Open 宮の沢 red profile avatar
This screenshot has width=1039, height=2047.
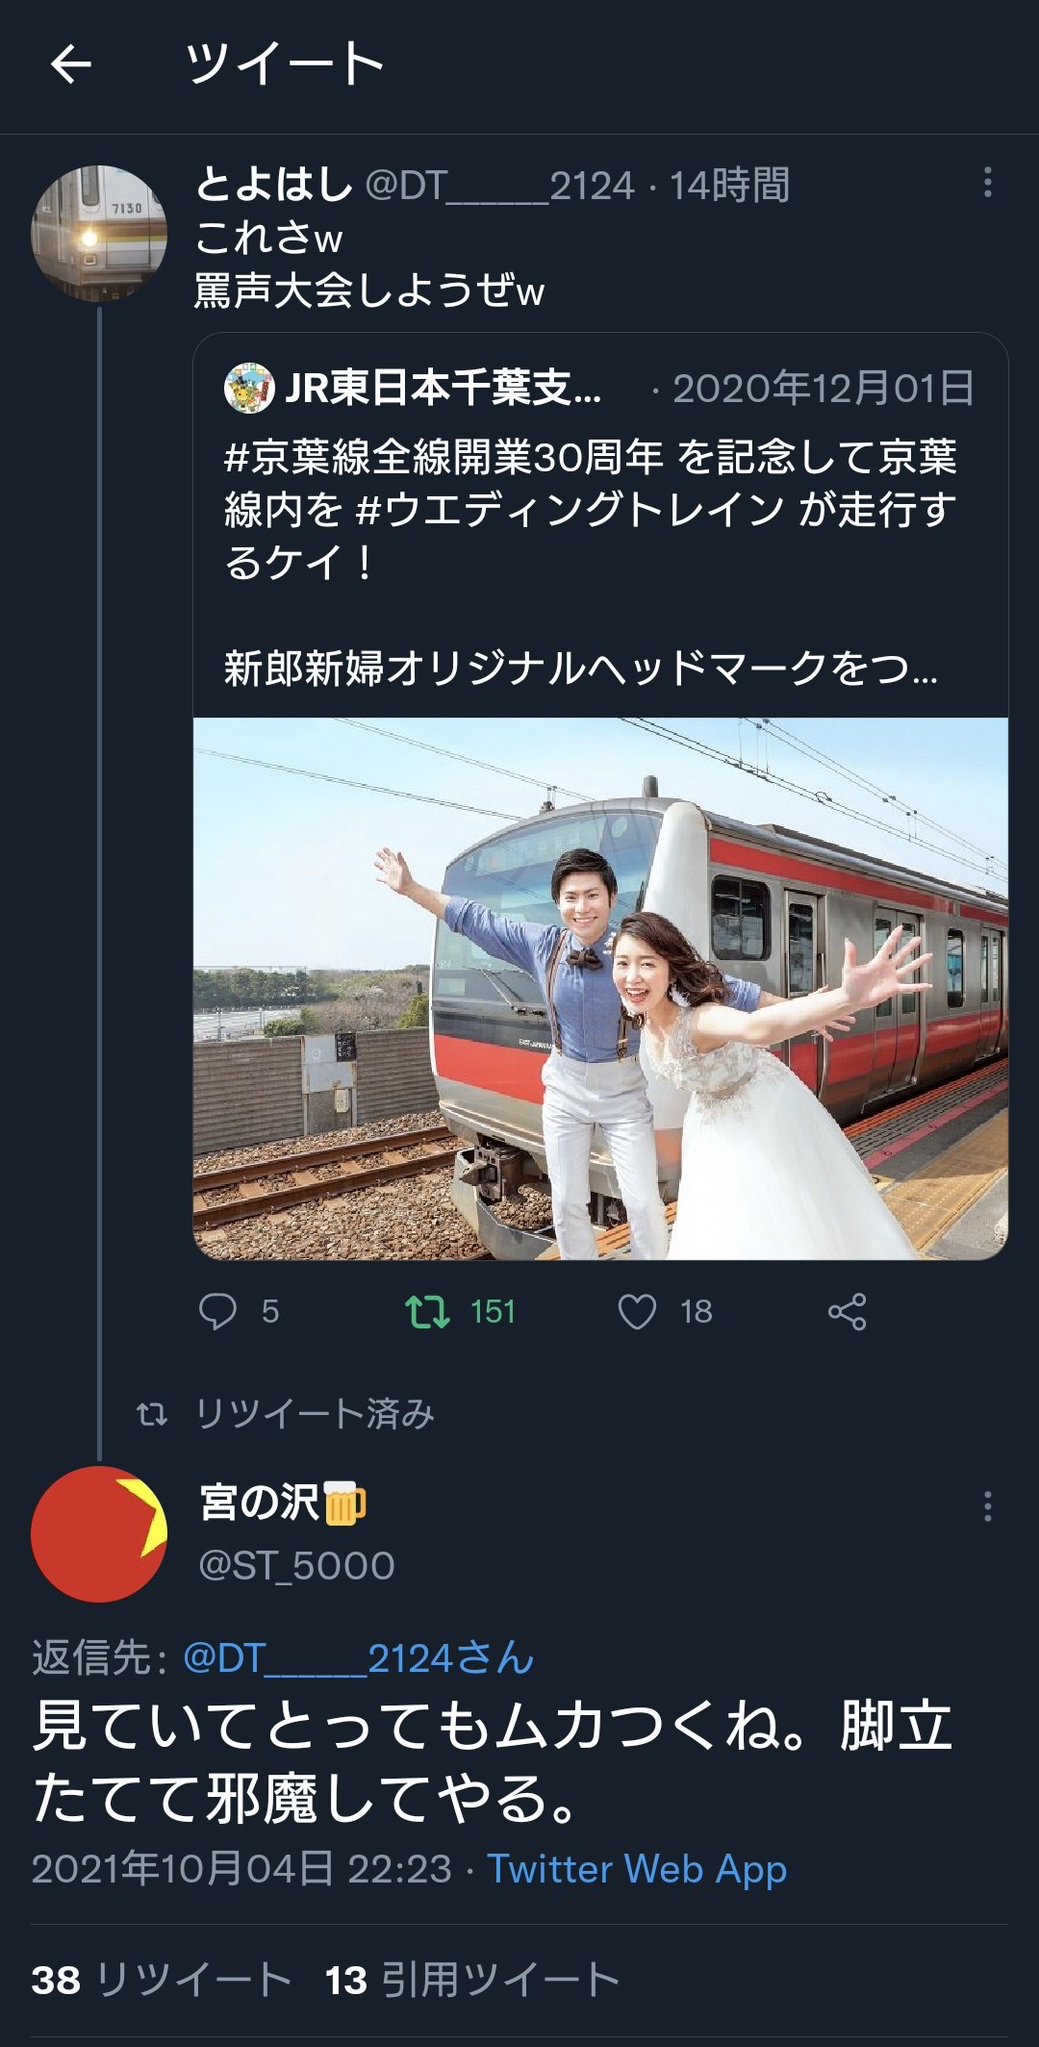click(99, 1534)
